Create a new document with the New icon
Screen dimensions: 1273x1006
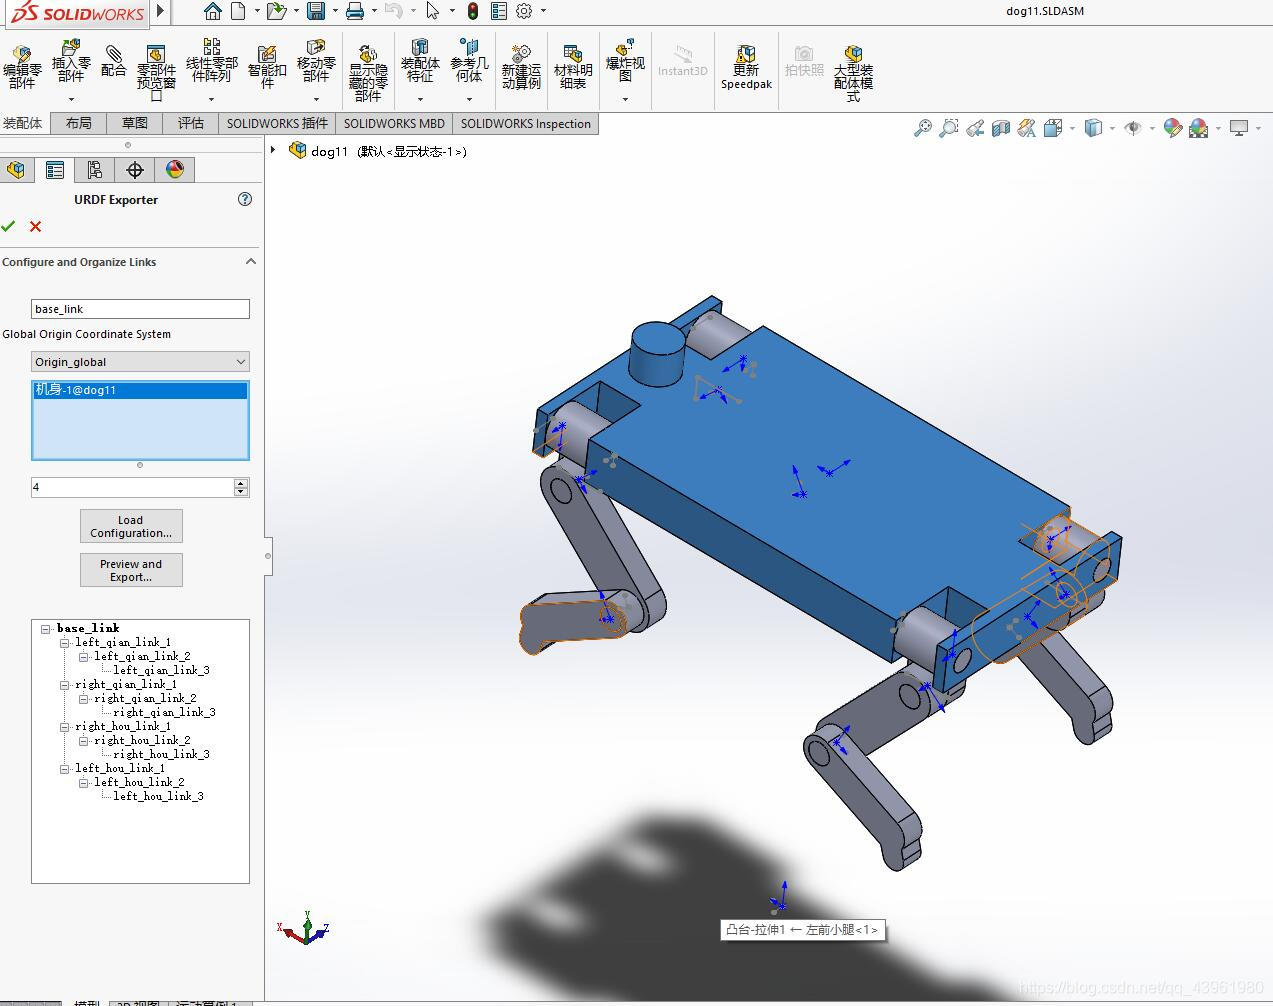(x=238, y=11)
